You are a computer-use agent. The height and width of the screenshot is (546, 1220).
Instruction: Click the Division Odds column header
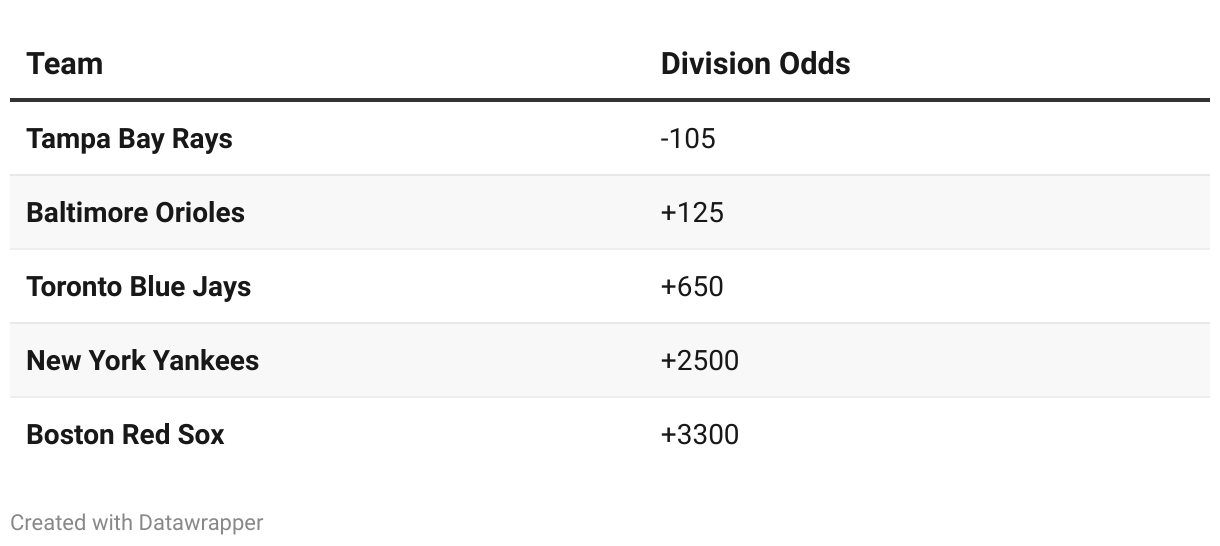pyautogui.click(x=755, y=64)
